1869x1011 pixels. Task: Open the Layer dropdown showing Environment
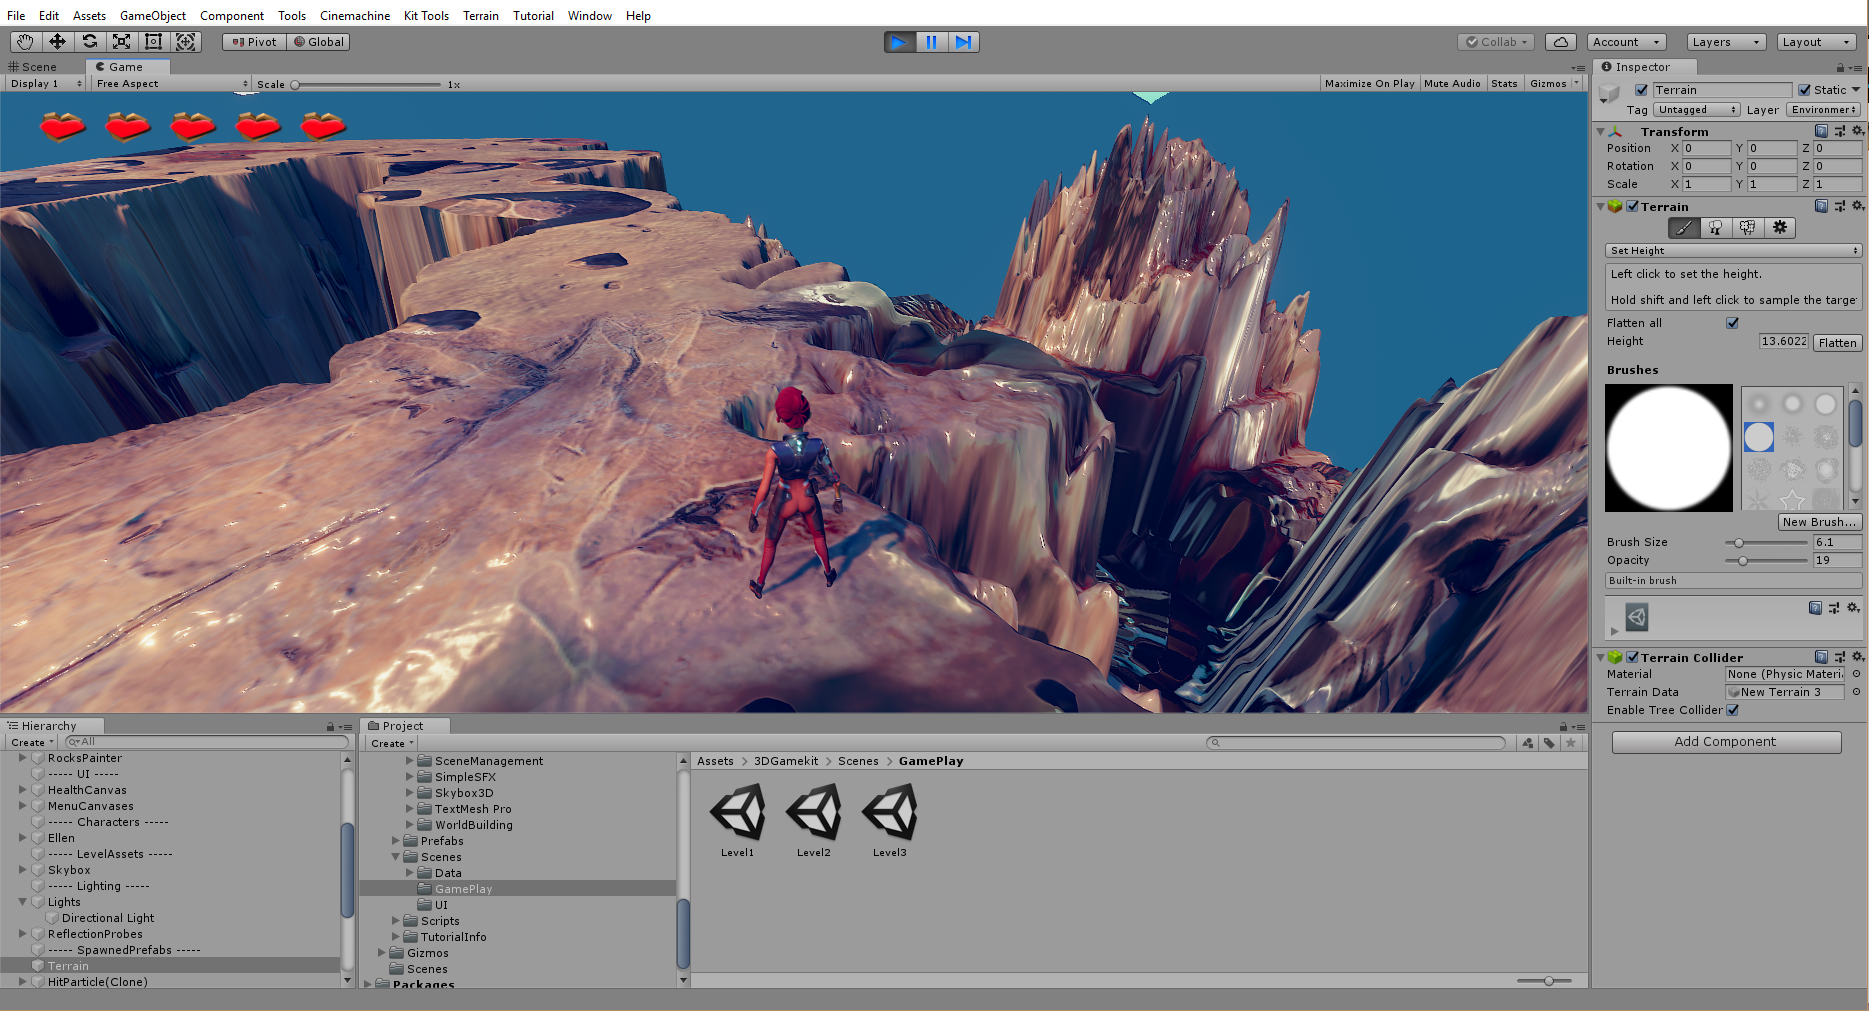[x=1824, y=110]
